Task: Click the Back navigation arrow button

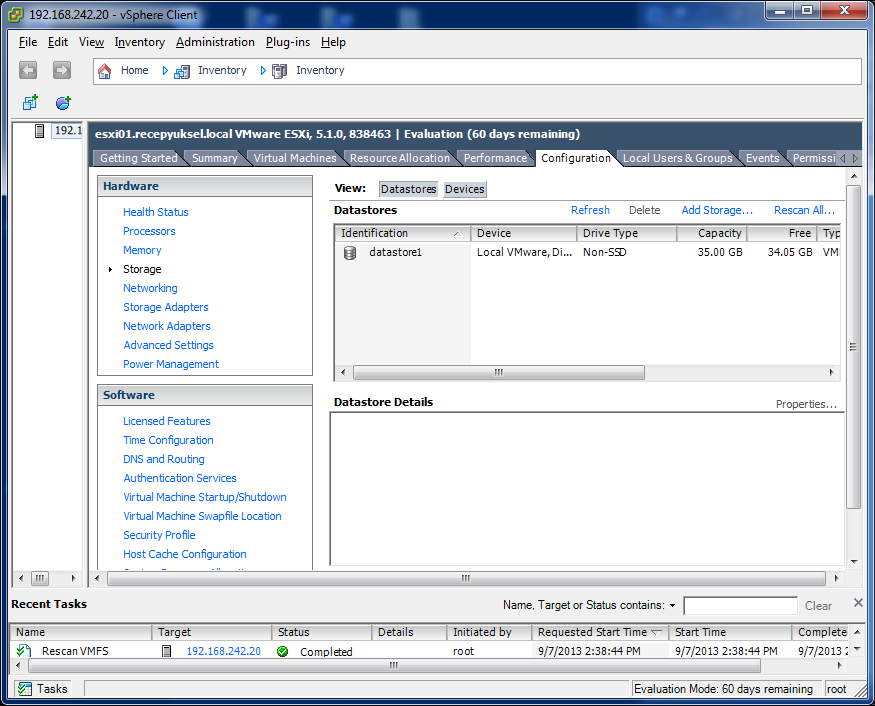Action: coord(28,70)
